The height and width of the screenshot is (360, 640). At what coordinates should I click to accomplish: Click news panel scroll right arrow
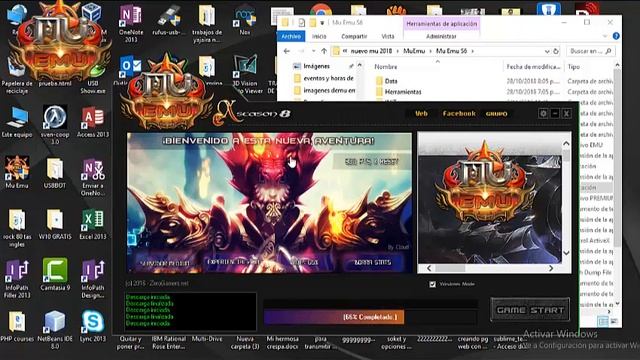tap(551, 268)
